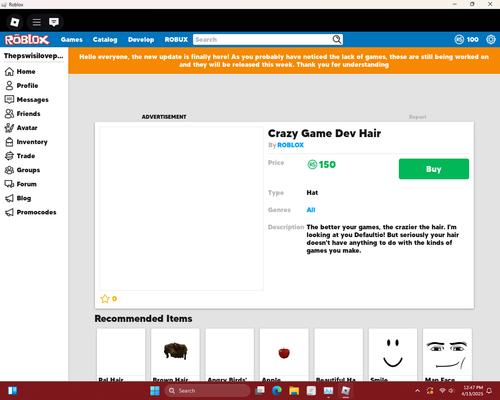Click the All genres link
Image resolution: width=500 pixels, height=400 pixels.
click(x=311, y=210)
